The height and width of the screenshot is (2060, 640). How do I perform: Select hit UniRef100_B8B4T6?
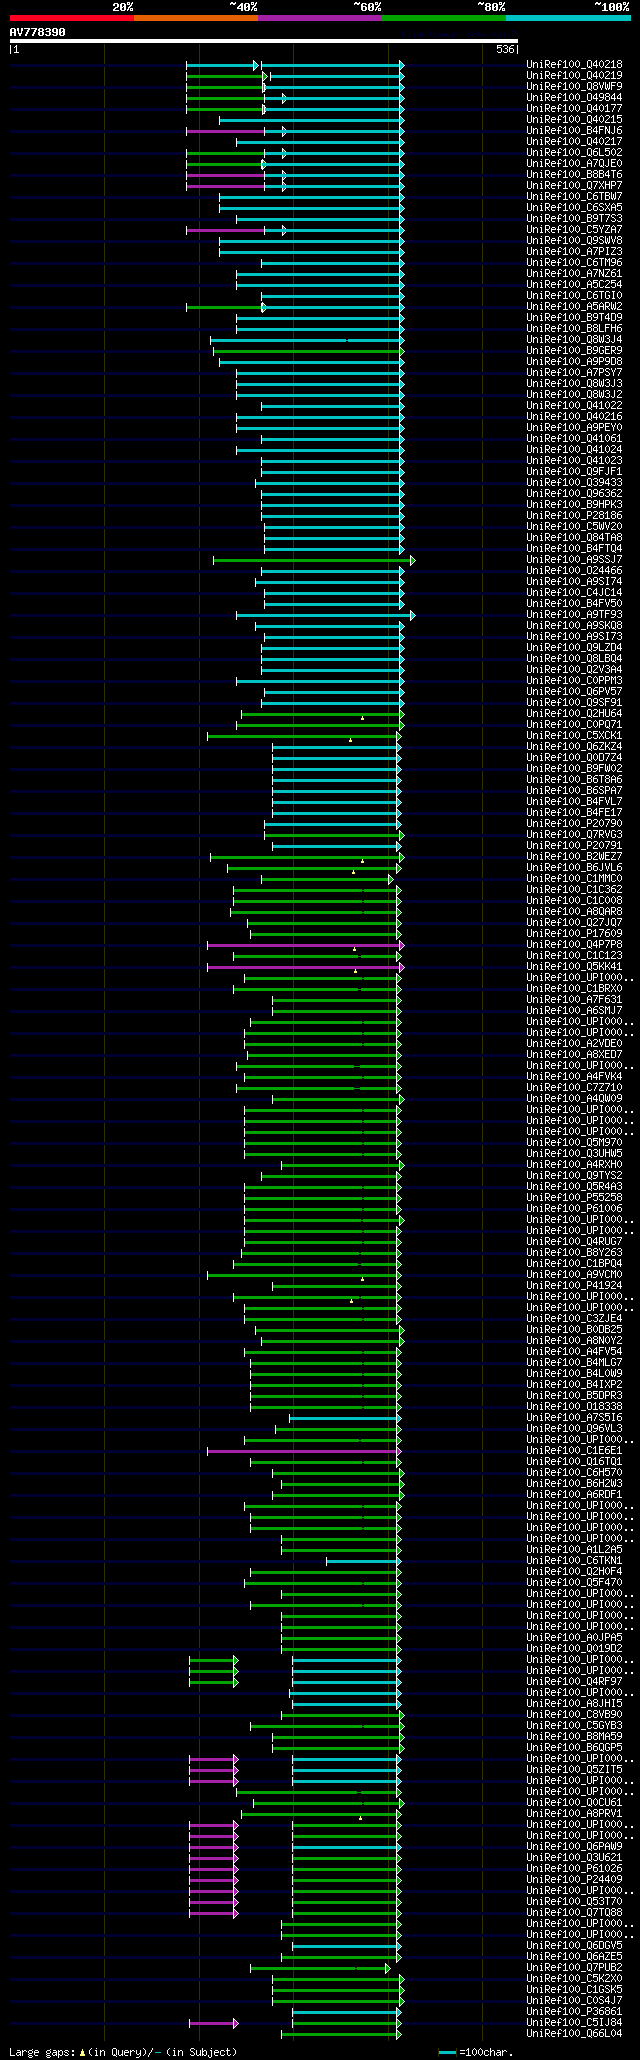coord(574,174)
